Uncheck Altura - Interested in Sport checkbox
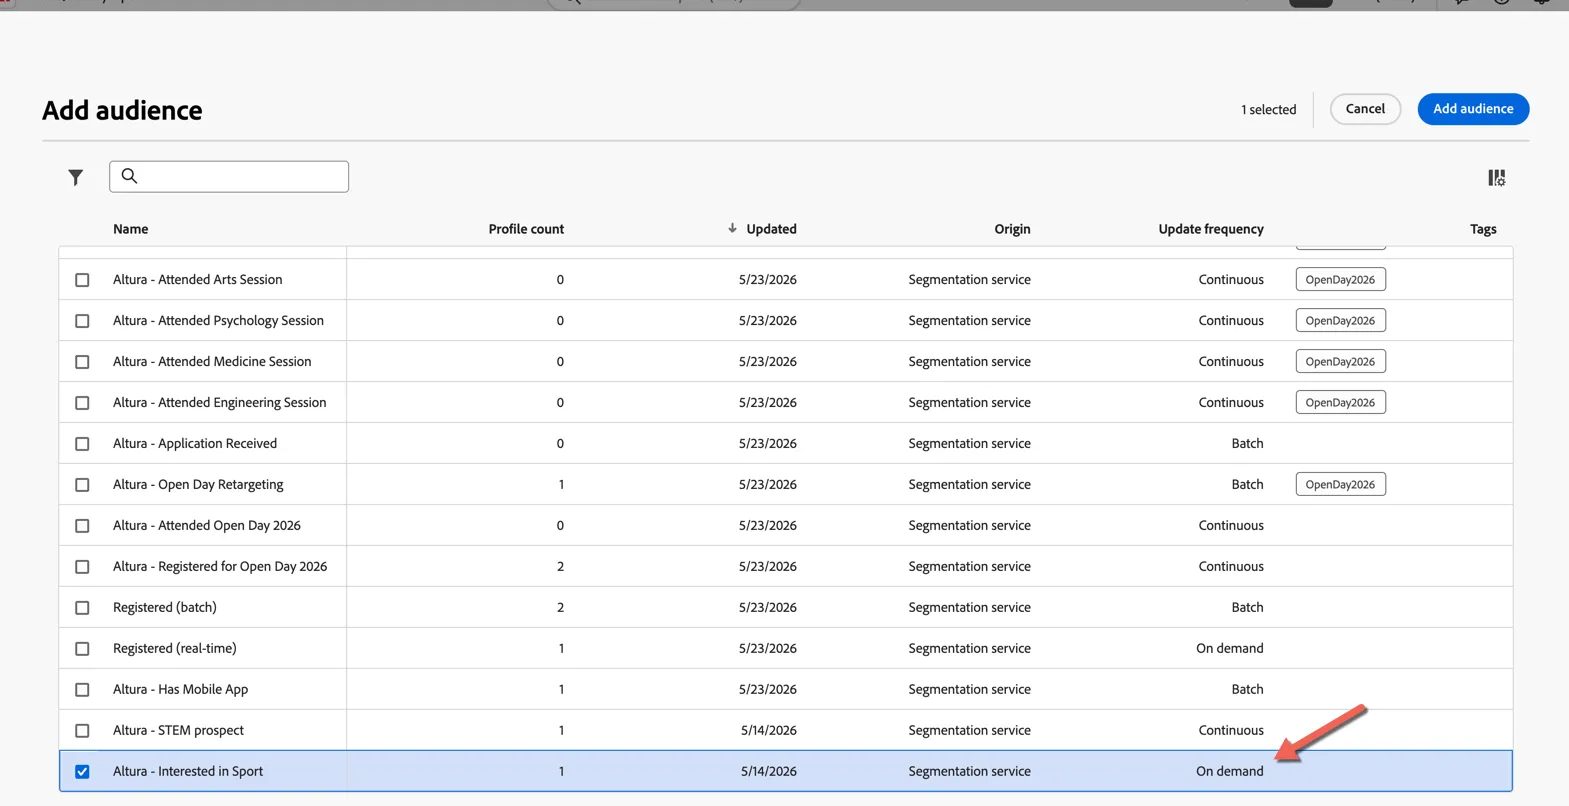This screenshot has height=806, width=1569. 82,771
